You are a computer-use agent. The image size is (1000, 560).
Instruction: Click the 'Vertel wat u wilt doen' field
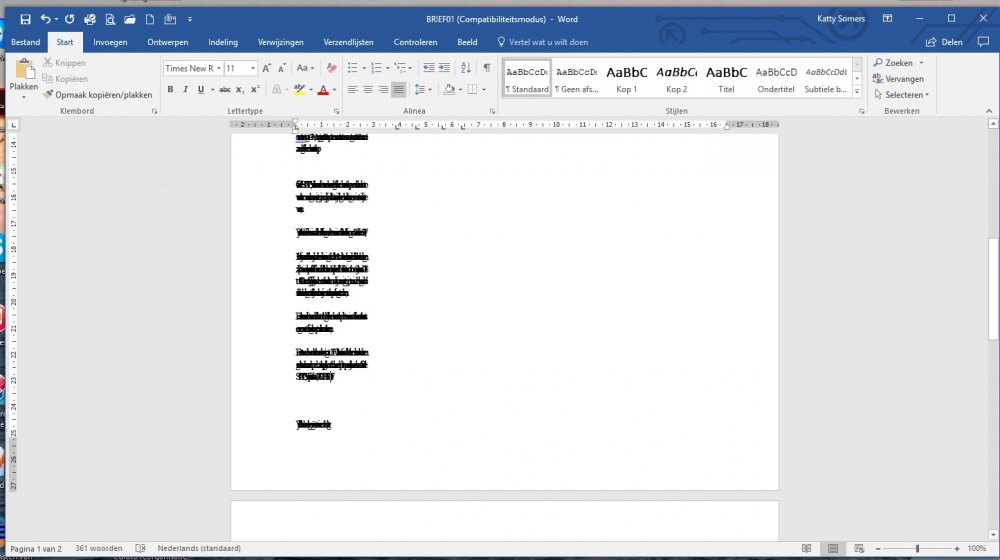click(x=548, y=42)
